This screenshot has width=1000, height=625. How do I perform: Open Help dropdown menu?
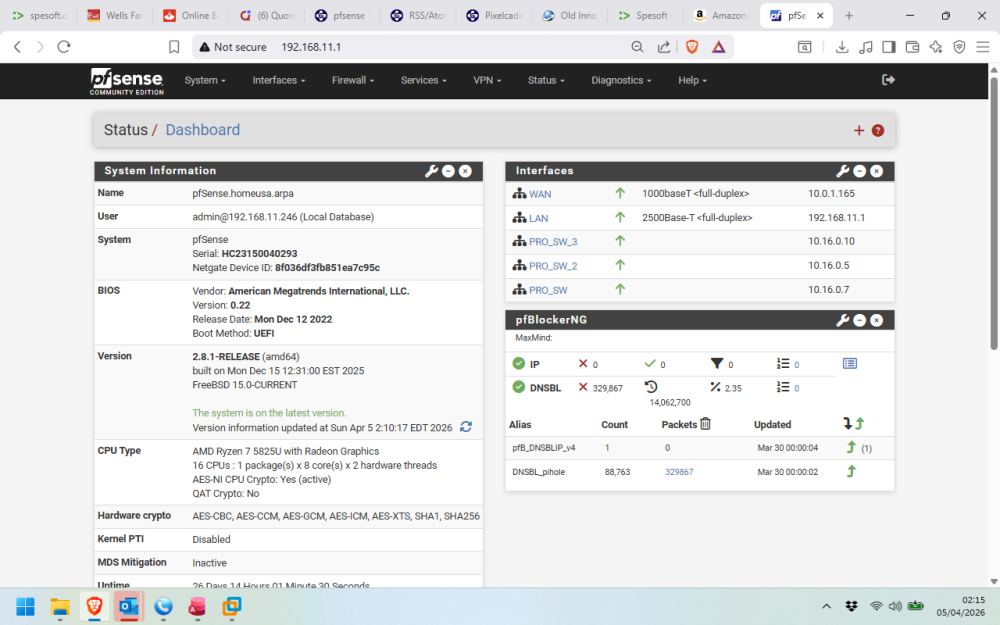[x=692, y=80]
